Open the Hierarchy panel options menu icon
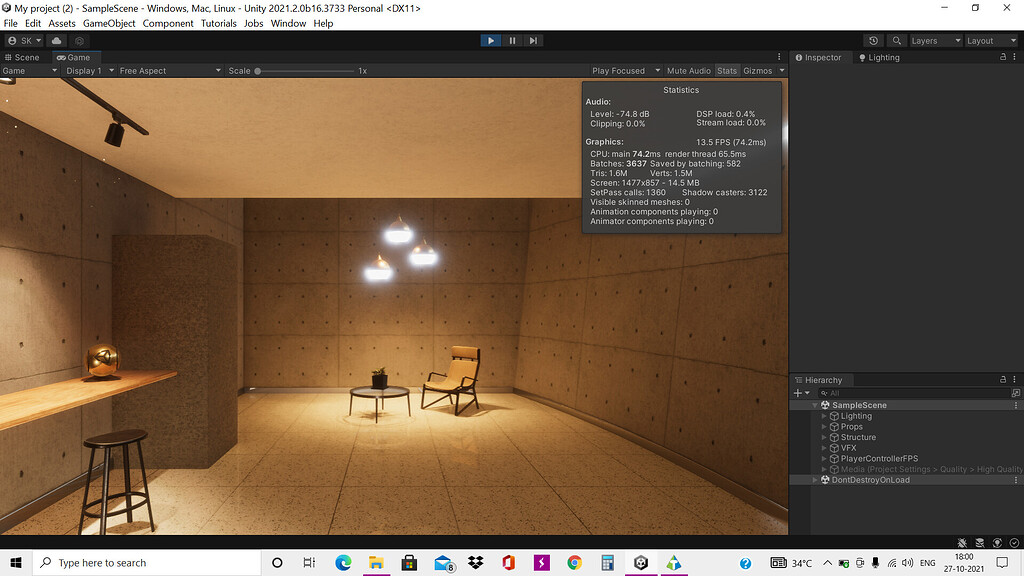The height and width of the screenshot is (576, 1024). 1014,380
